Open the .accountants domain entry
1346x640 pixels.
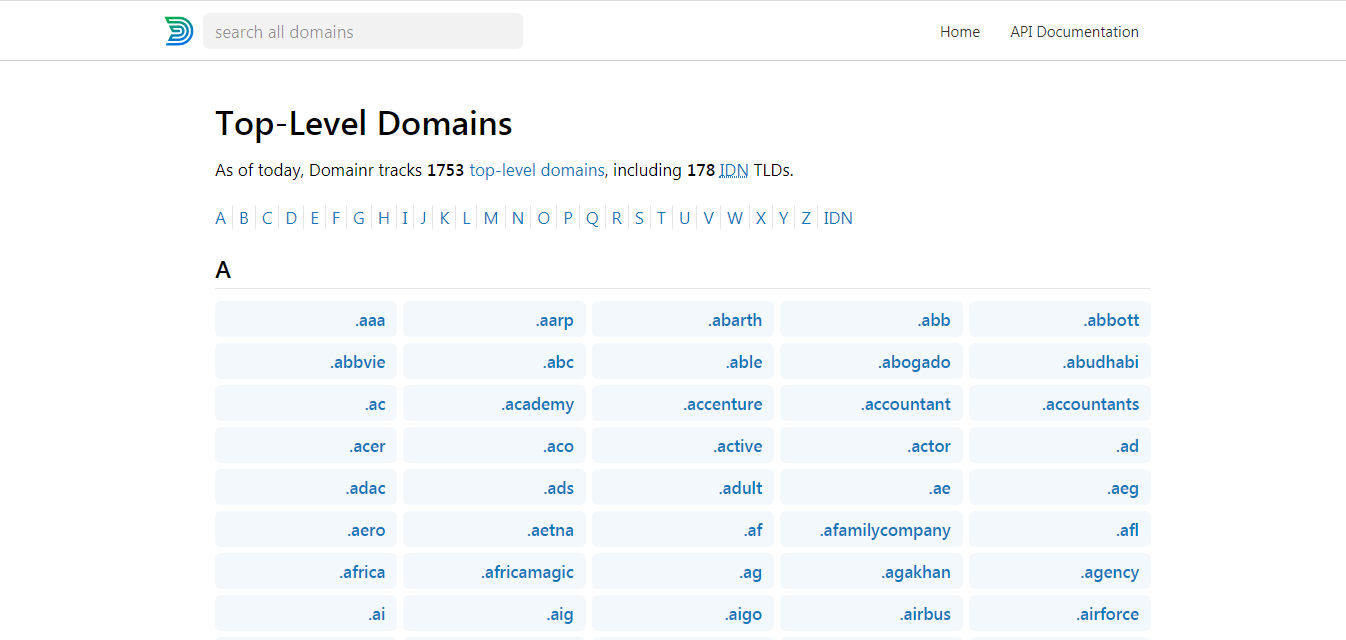click(x=1059, y=403)
